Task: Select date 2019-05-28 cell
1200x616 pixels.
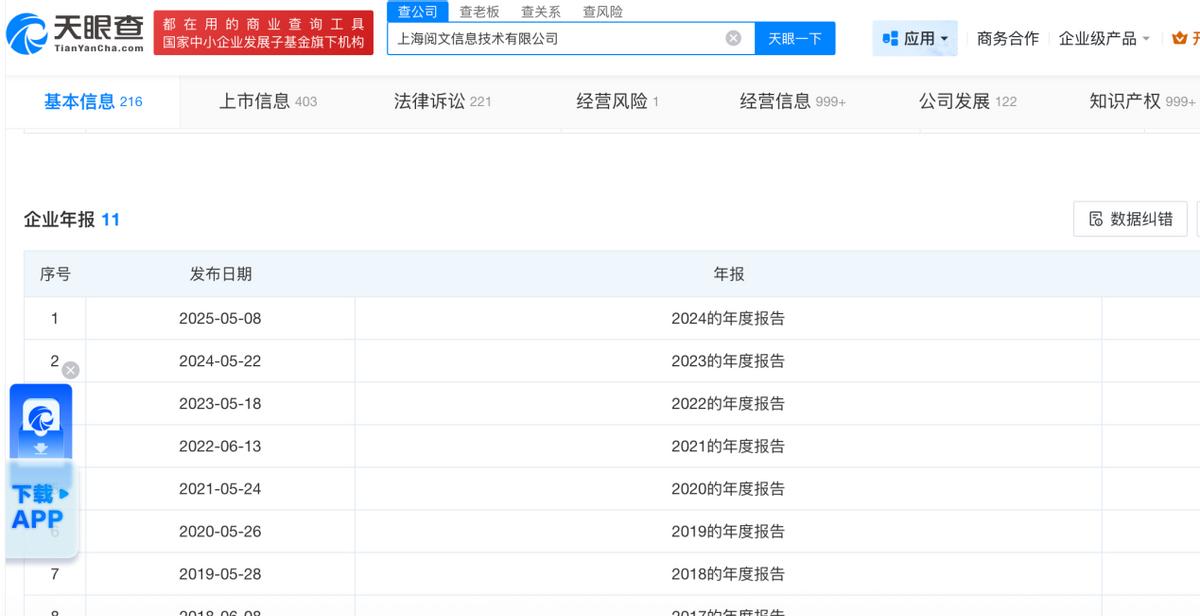Action: (x=220, y=574)
